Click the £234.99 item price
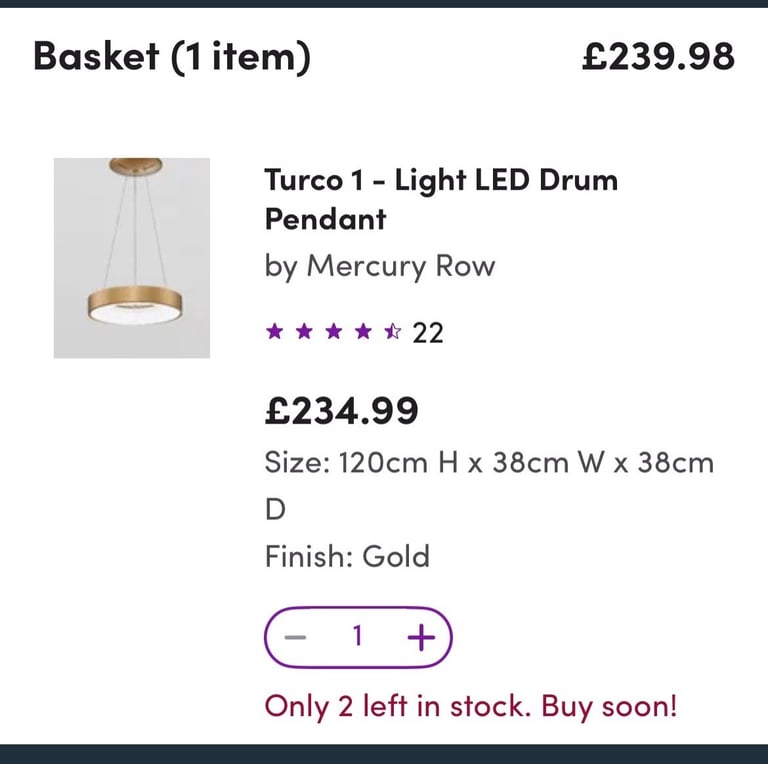This screenshot has height=764, width=768. tap(341, 411)
